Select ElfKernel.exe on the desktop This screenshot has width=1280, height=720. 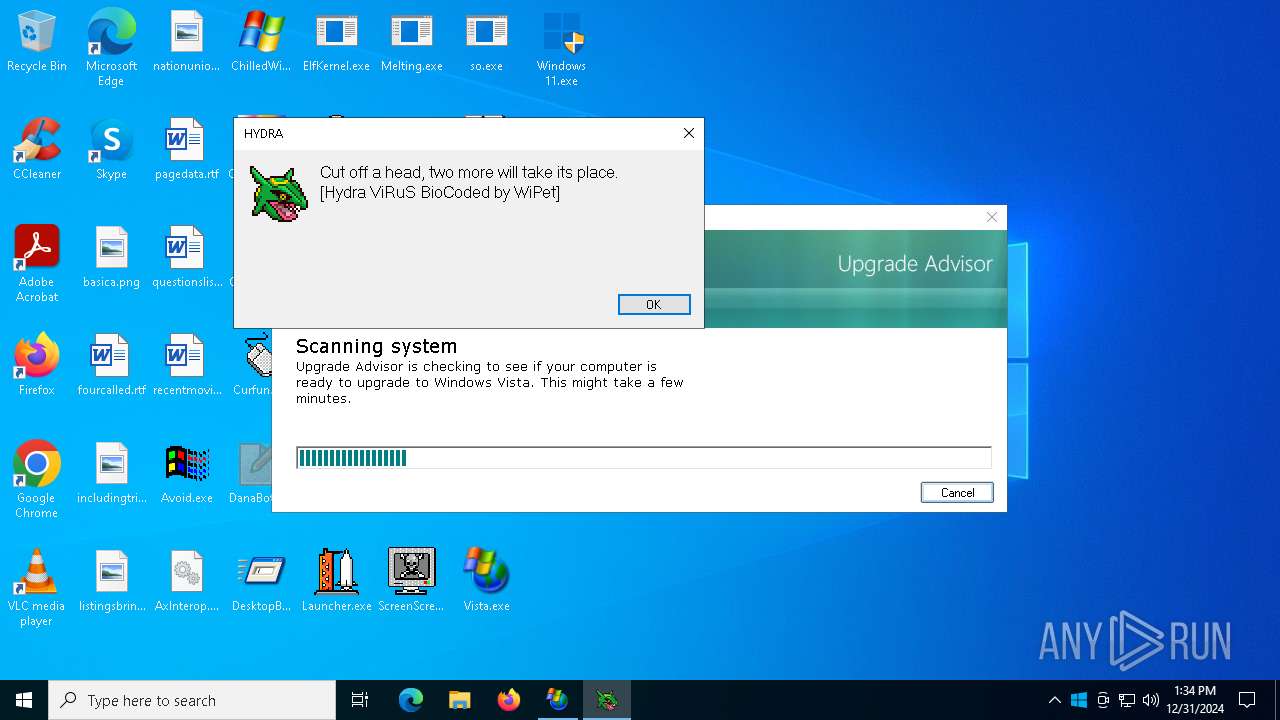[x=336, y=42]
